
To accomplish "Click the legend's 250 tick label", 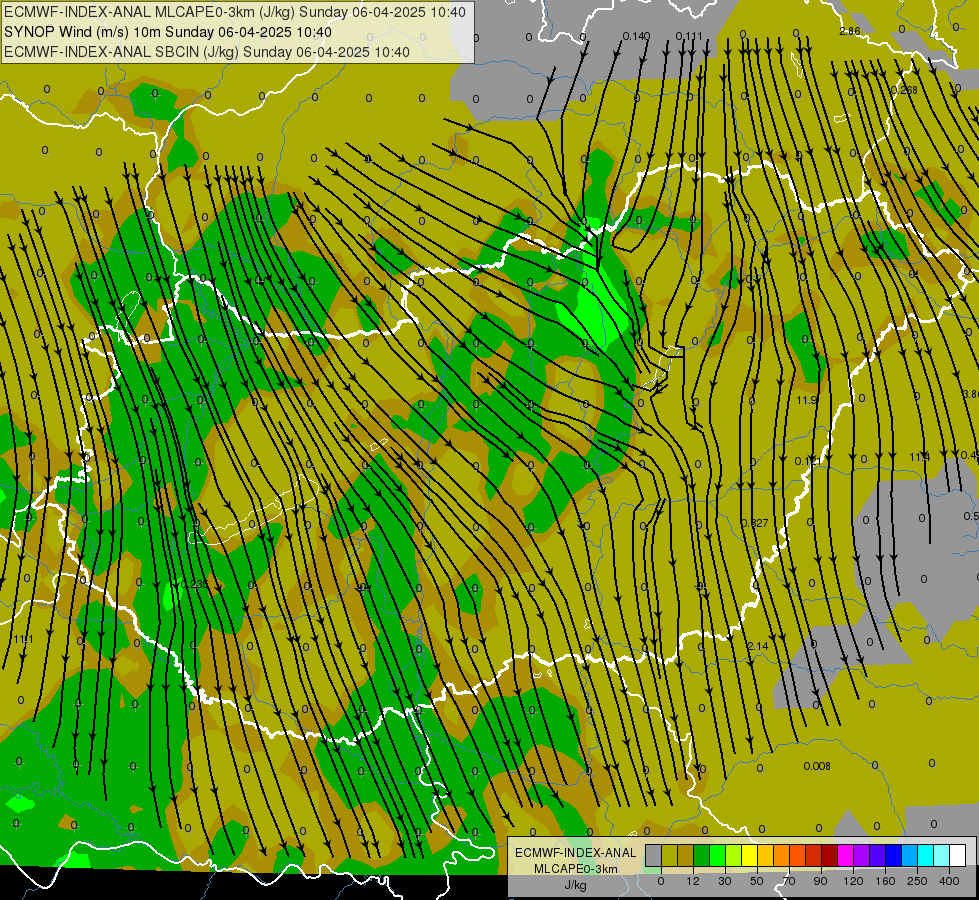I will (917, 881).
